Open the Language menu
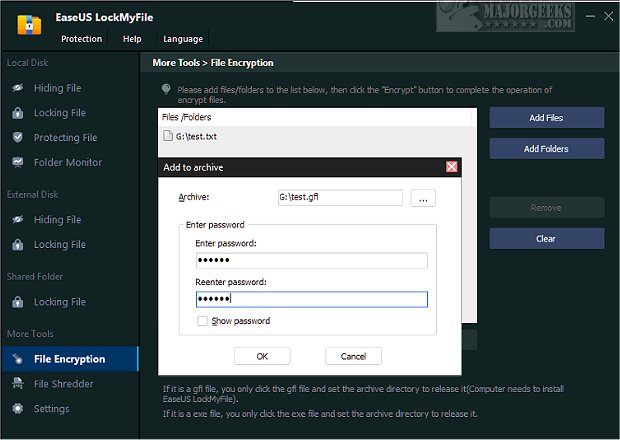 tap(183, 39)
